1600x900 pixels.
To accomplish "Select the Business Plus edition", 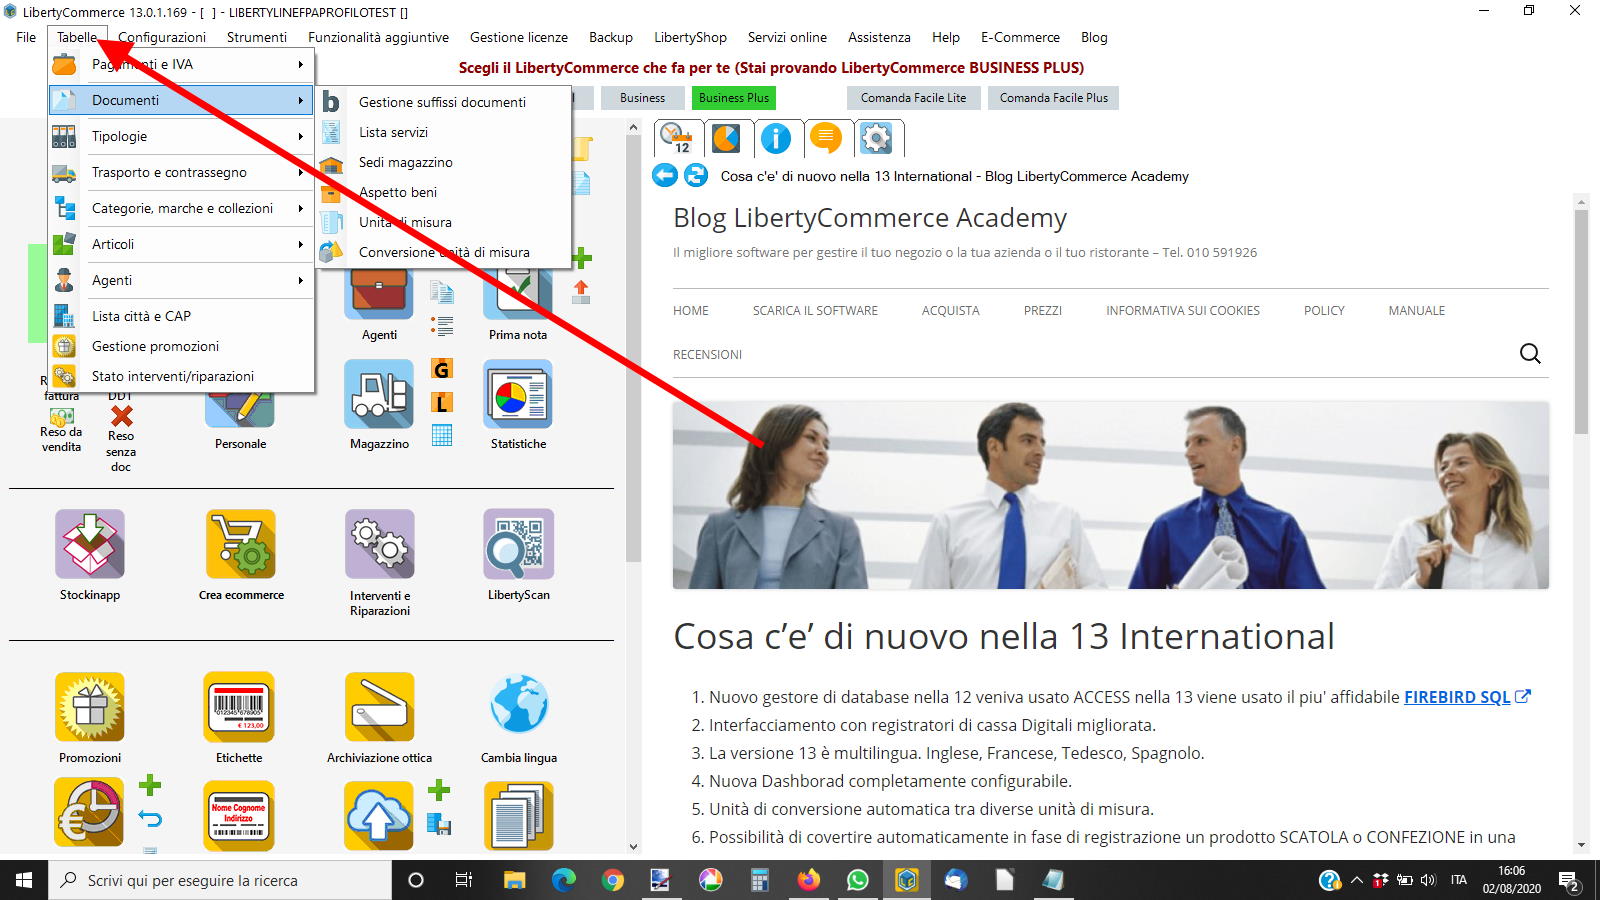I will pos(734,98).
